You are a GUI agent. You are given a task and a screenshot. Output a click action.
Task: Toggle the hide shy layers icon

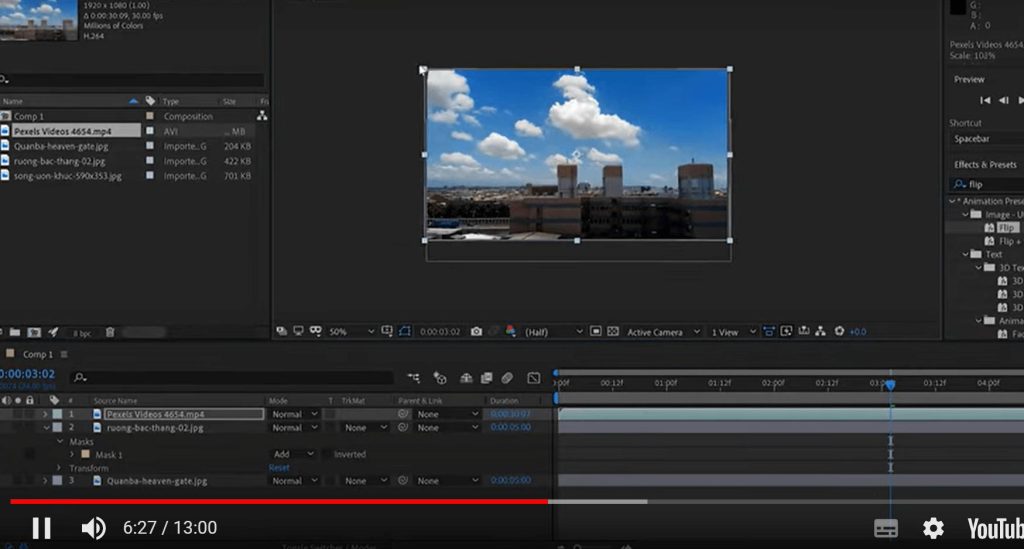[466, 378]
